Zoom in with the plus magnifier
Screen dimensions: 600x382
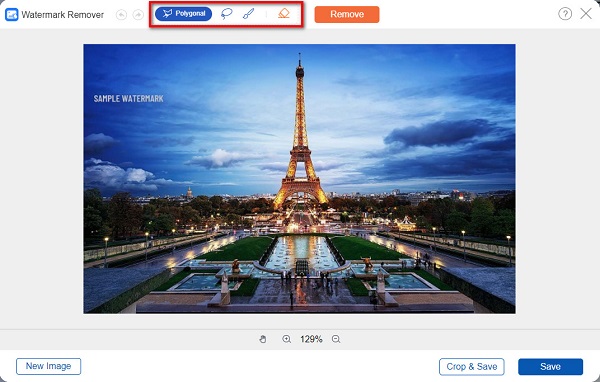coord(287,339)
